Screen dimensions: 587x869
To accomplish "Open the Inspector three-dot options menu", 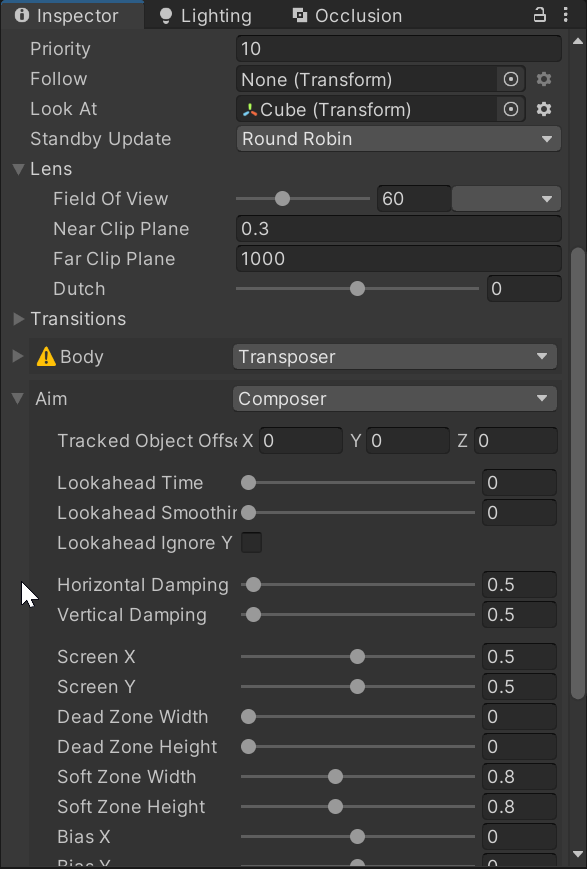I will tap(565, 15).
